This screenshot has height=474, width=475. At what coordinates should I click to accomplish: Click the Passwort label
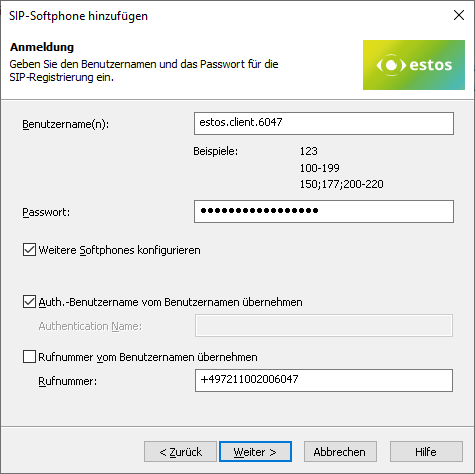[46, 212]
